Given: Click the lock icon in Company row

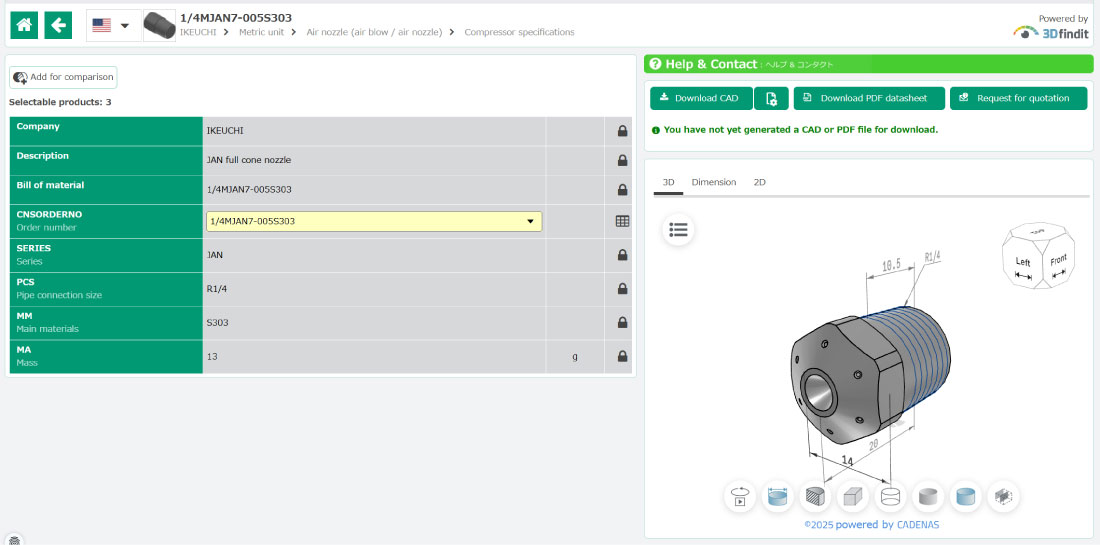Looking at the screenshot, I should pyautogui.click(x=622, y=131).
